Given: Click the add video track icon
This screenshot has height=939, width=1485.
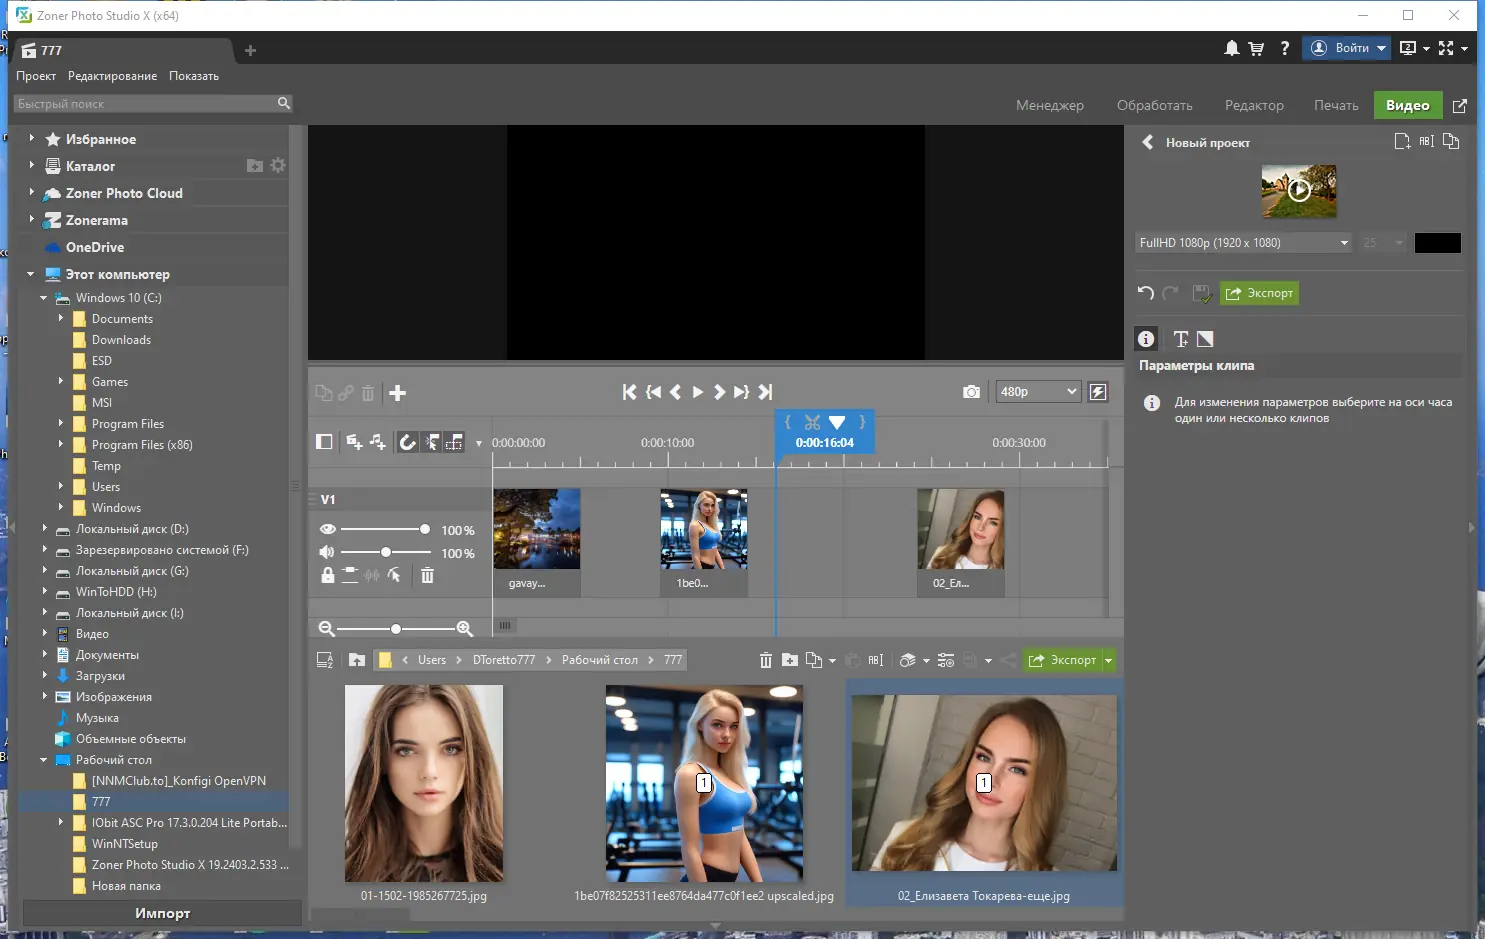Looking at the screenshot, I should click(354, 442).
